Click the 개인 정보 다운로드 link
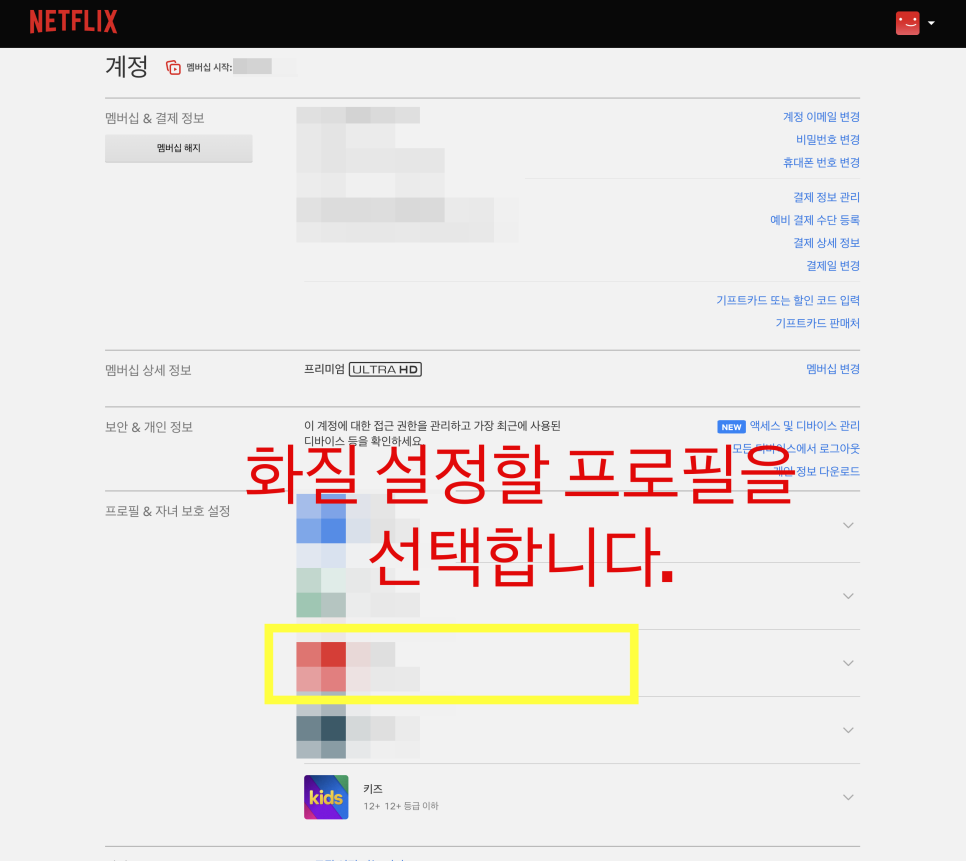The height and width of the screenshot is (861, 966). 817,471
